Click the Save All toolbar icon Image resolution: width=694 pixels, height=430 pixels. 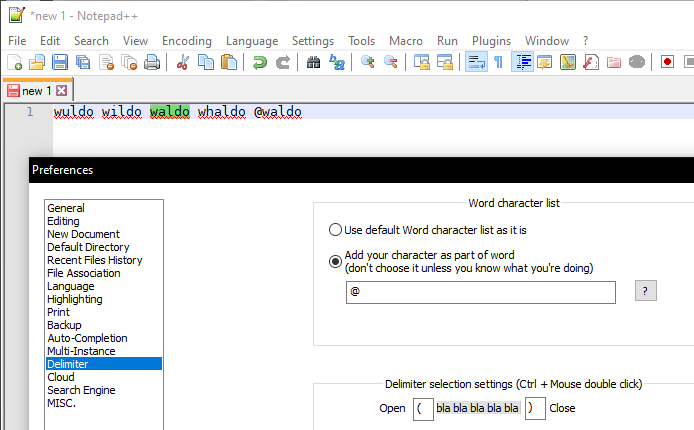click(83, 62)
